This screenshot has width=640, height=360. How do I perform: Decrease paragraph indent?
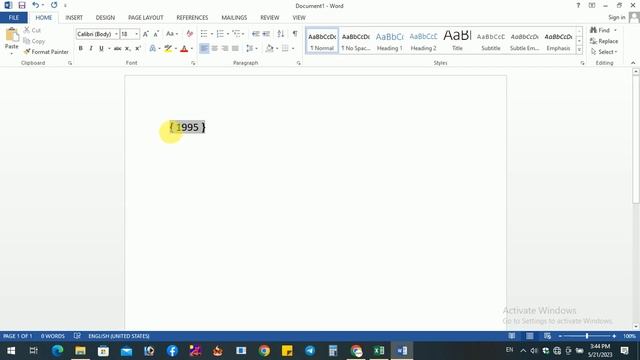coord(256,34)
